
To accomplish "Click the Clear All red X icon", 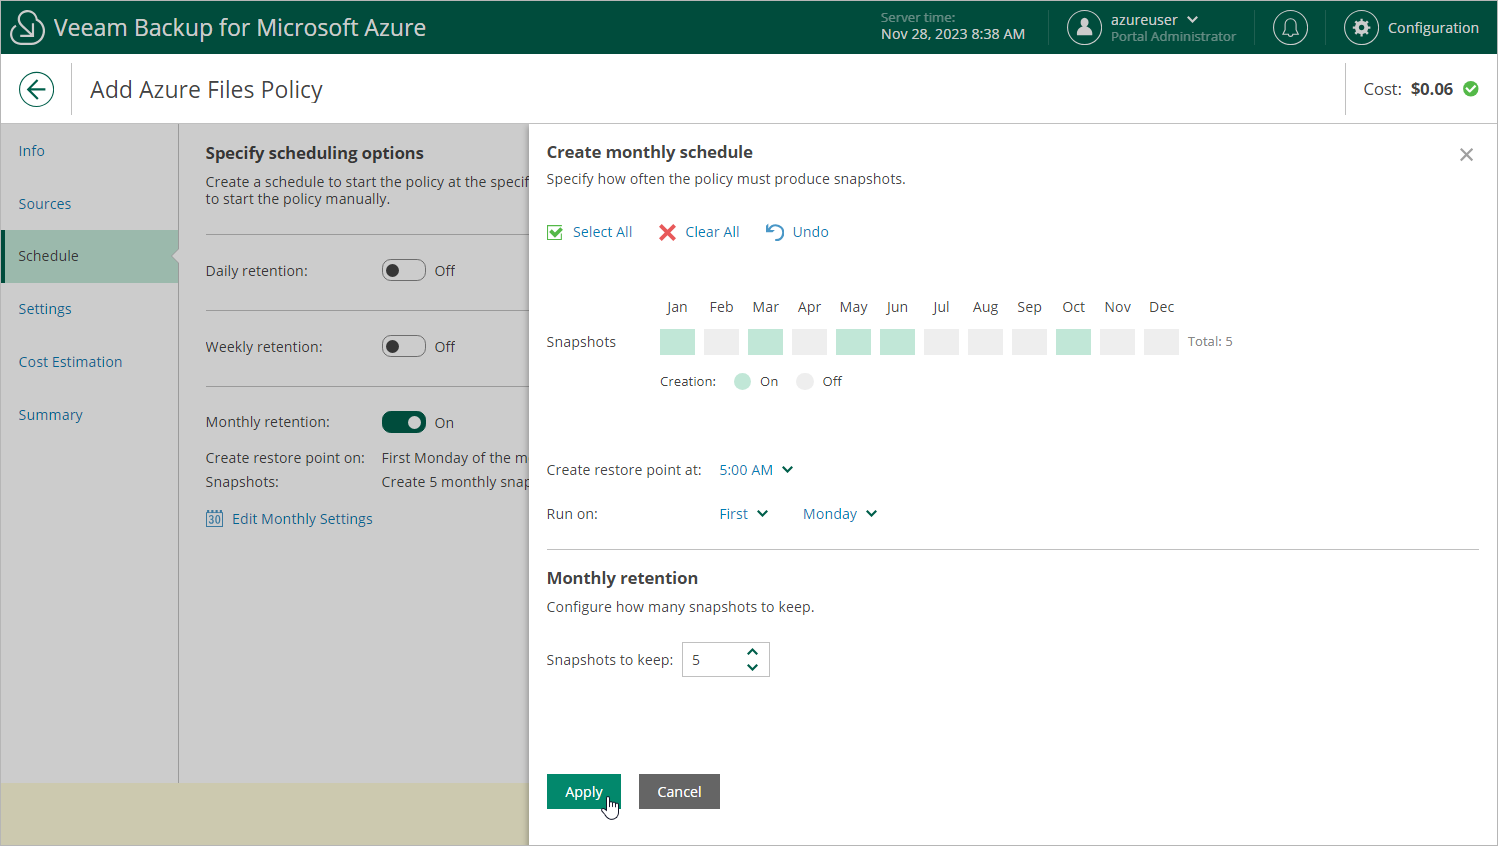I will [667, 232].
